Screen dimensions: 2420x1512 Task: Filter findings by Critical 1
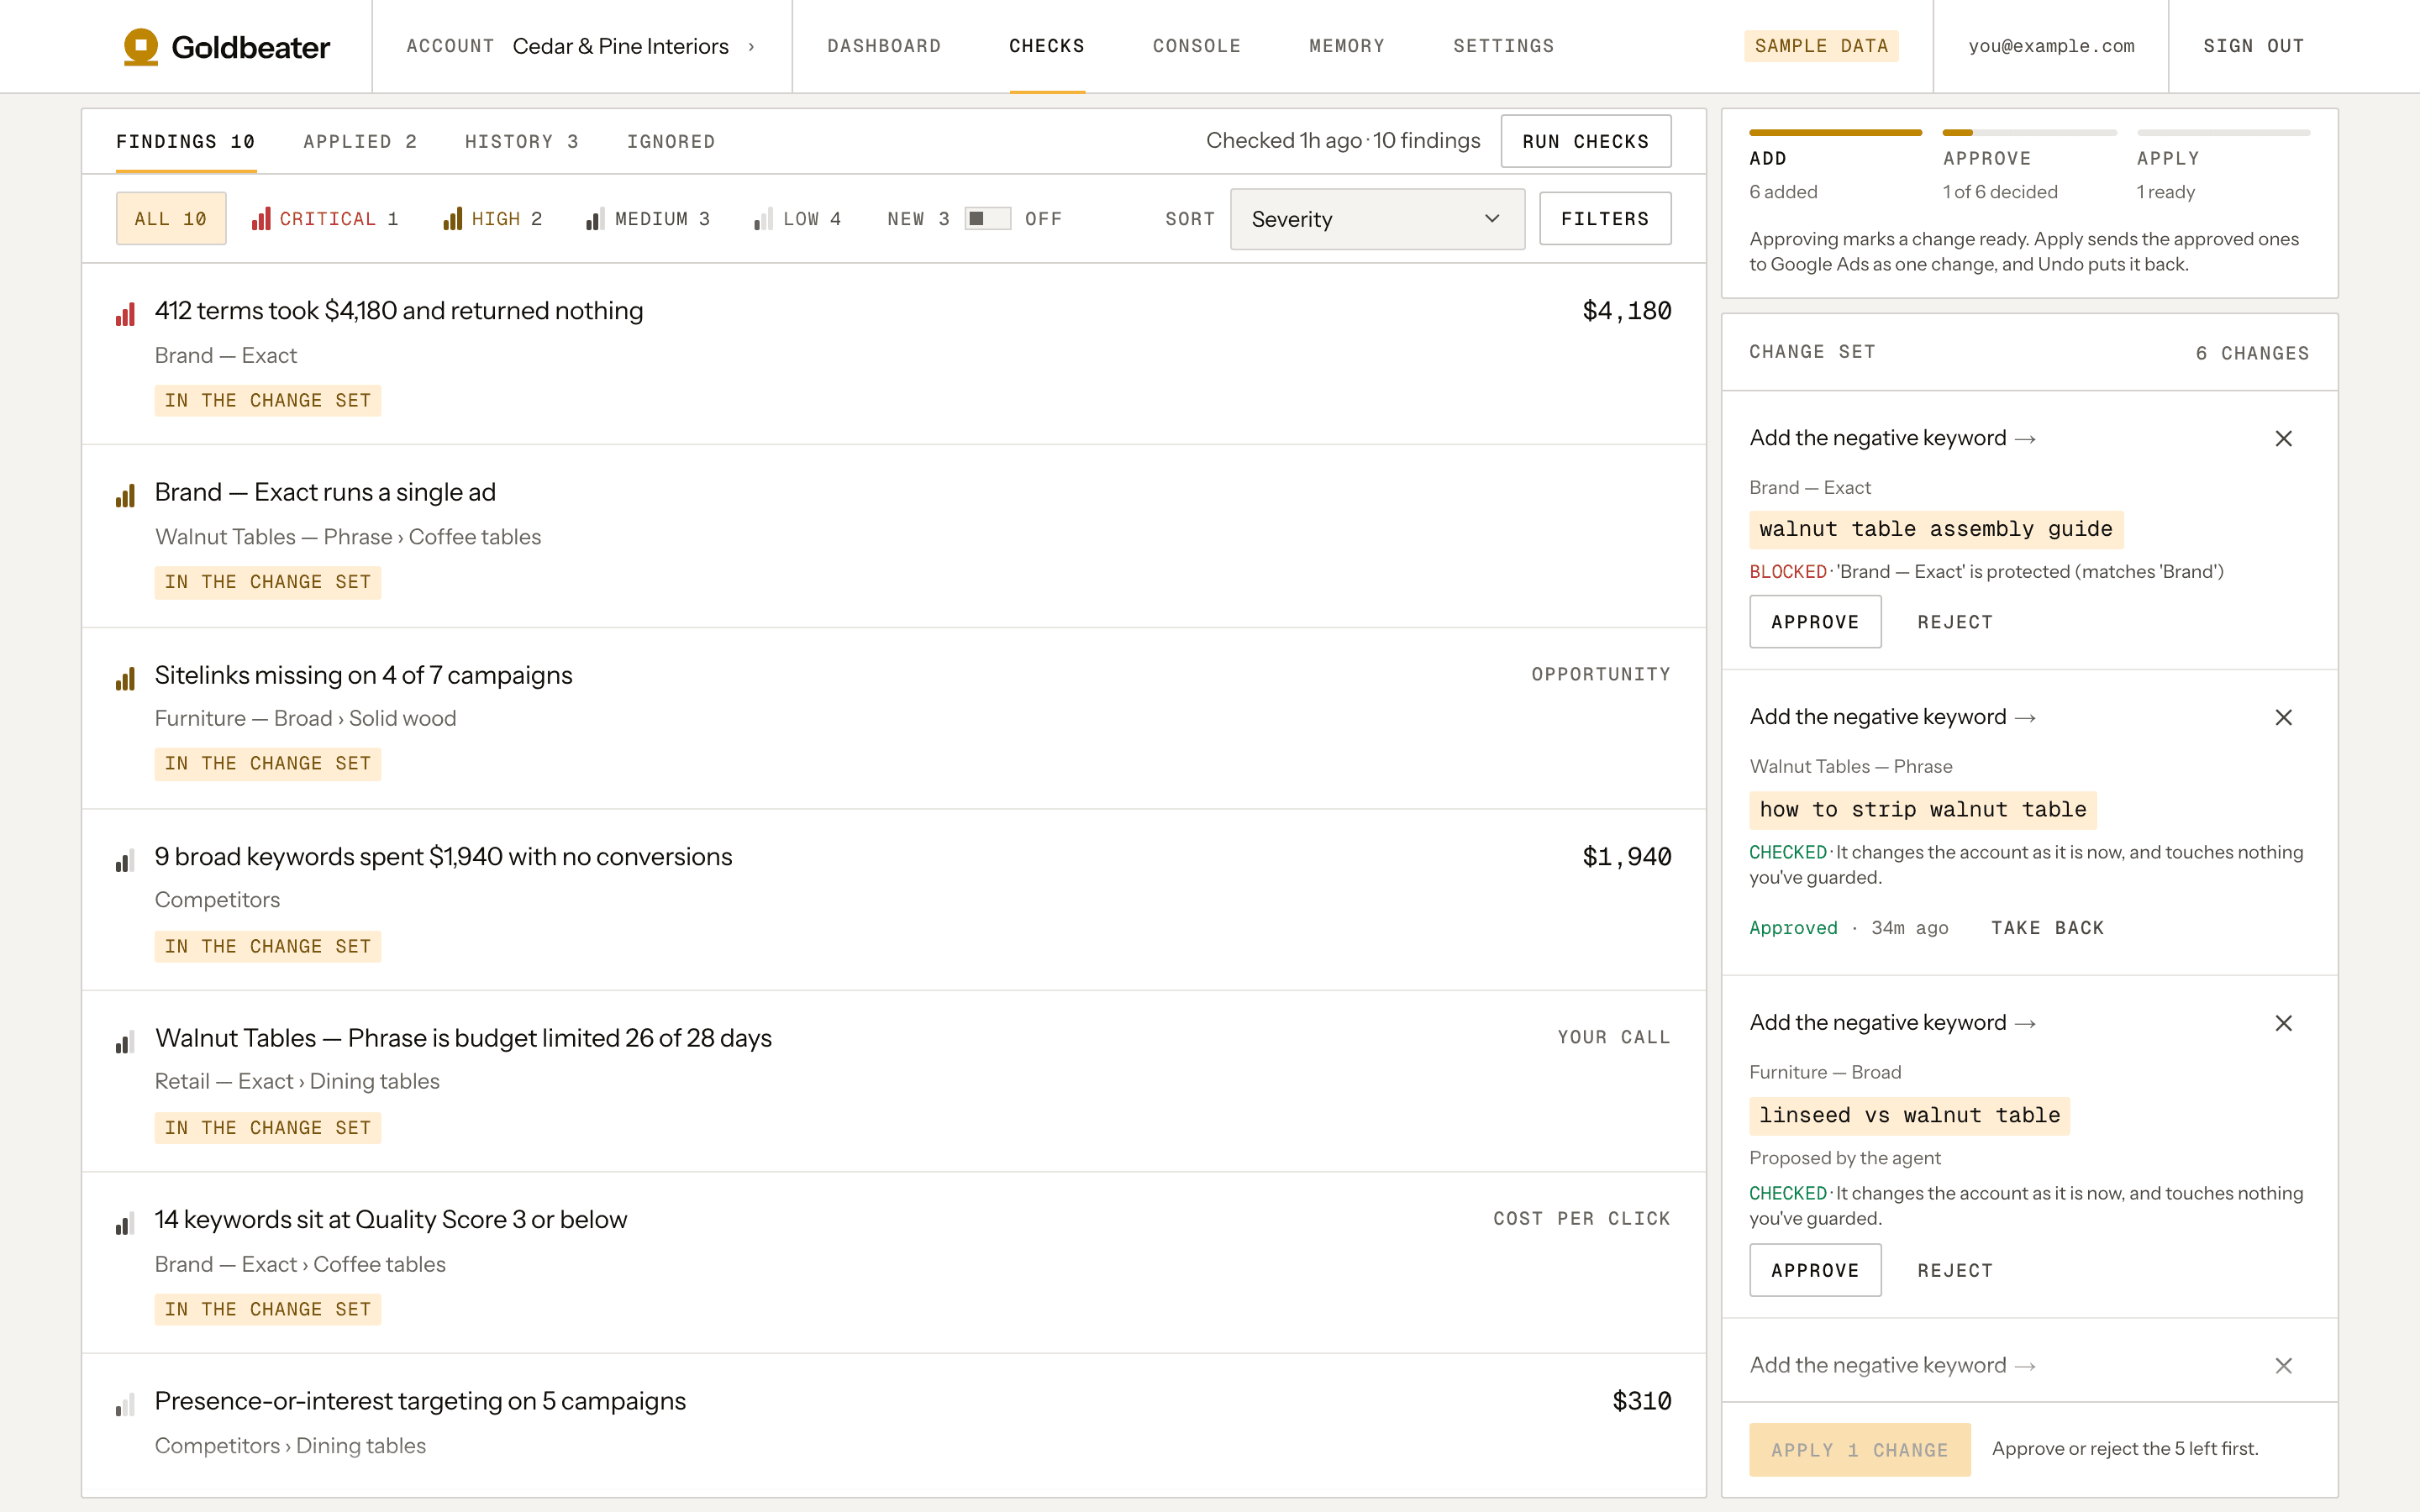(x=325, y=219)
